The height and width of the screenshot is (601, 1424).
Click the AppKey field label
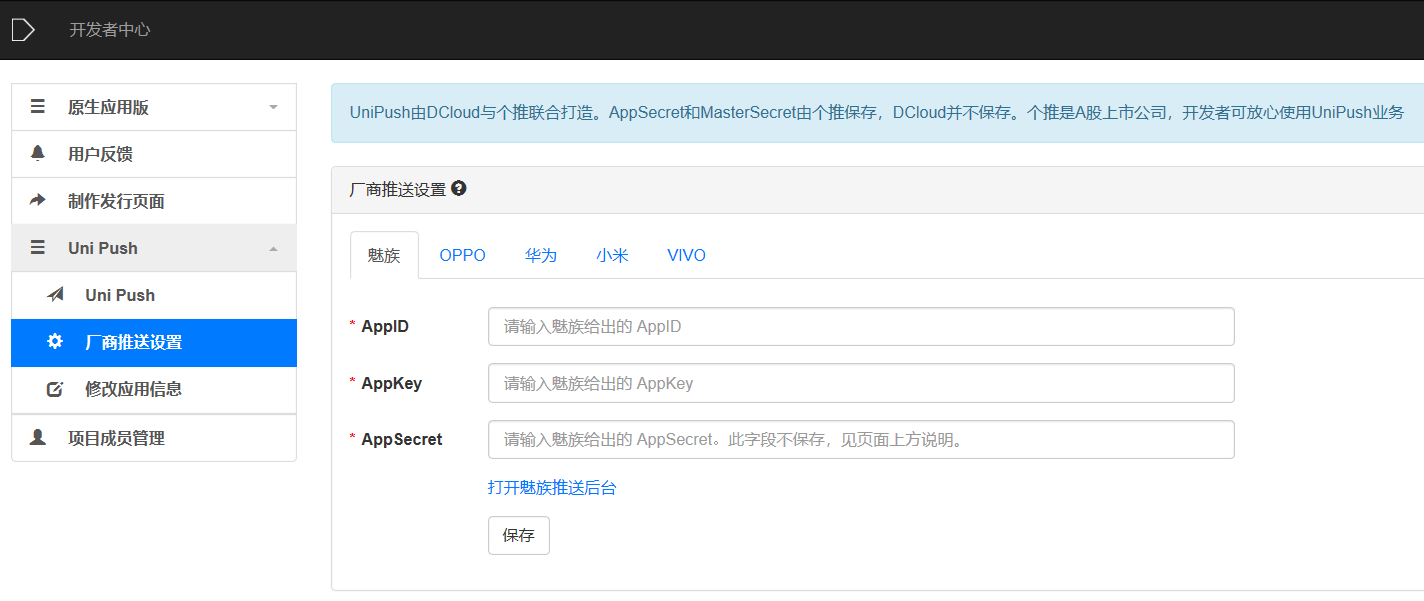pyautogui.click(x=392, y=383)
